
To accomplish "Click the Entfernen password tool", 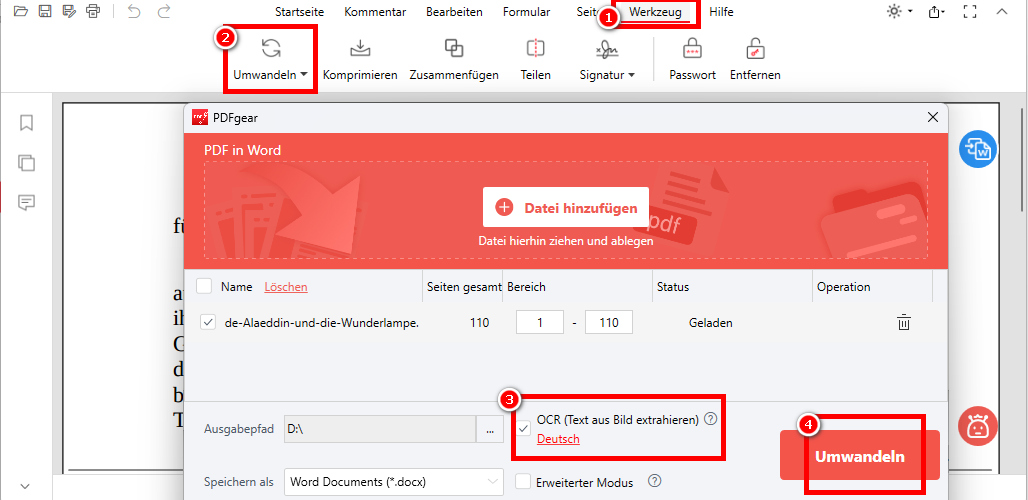I will (755, 59).
